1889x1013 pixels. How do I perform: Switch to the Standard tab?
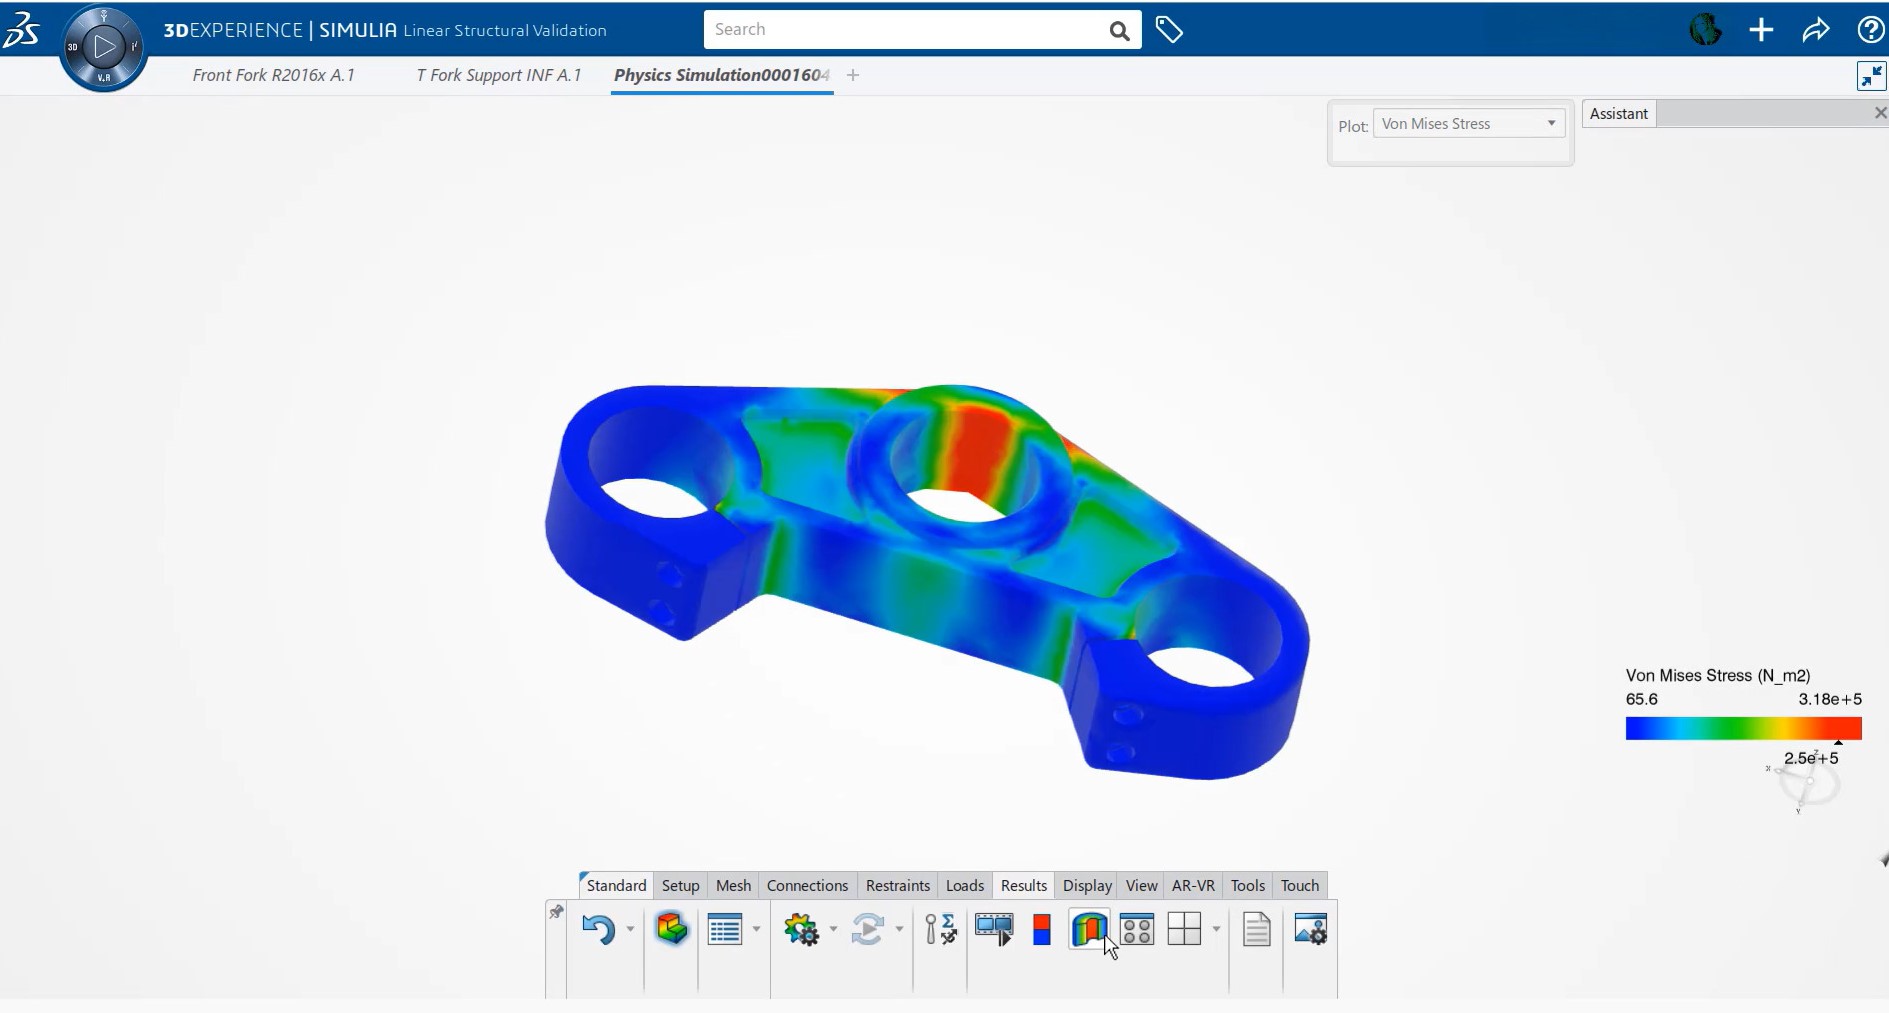[616, 885]
